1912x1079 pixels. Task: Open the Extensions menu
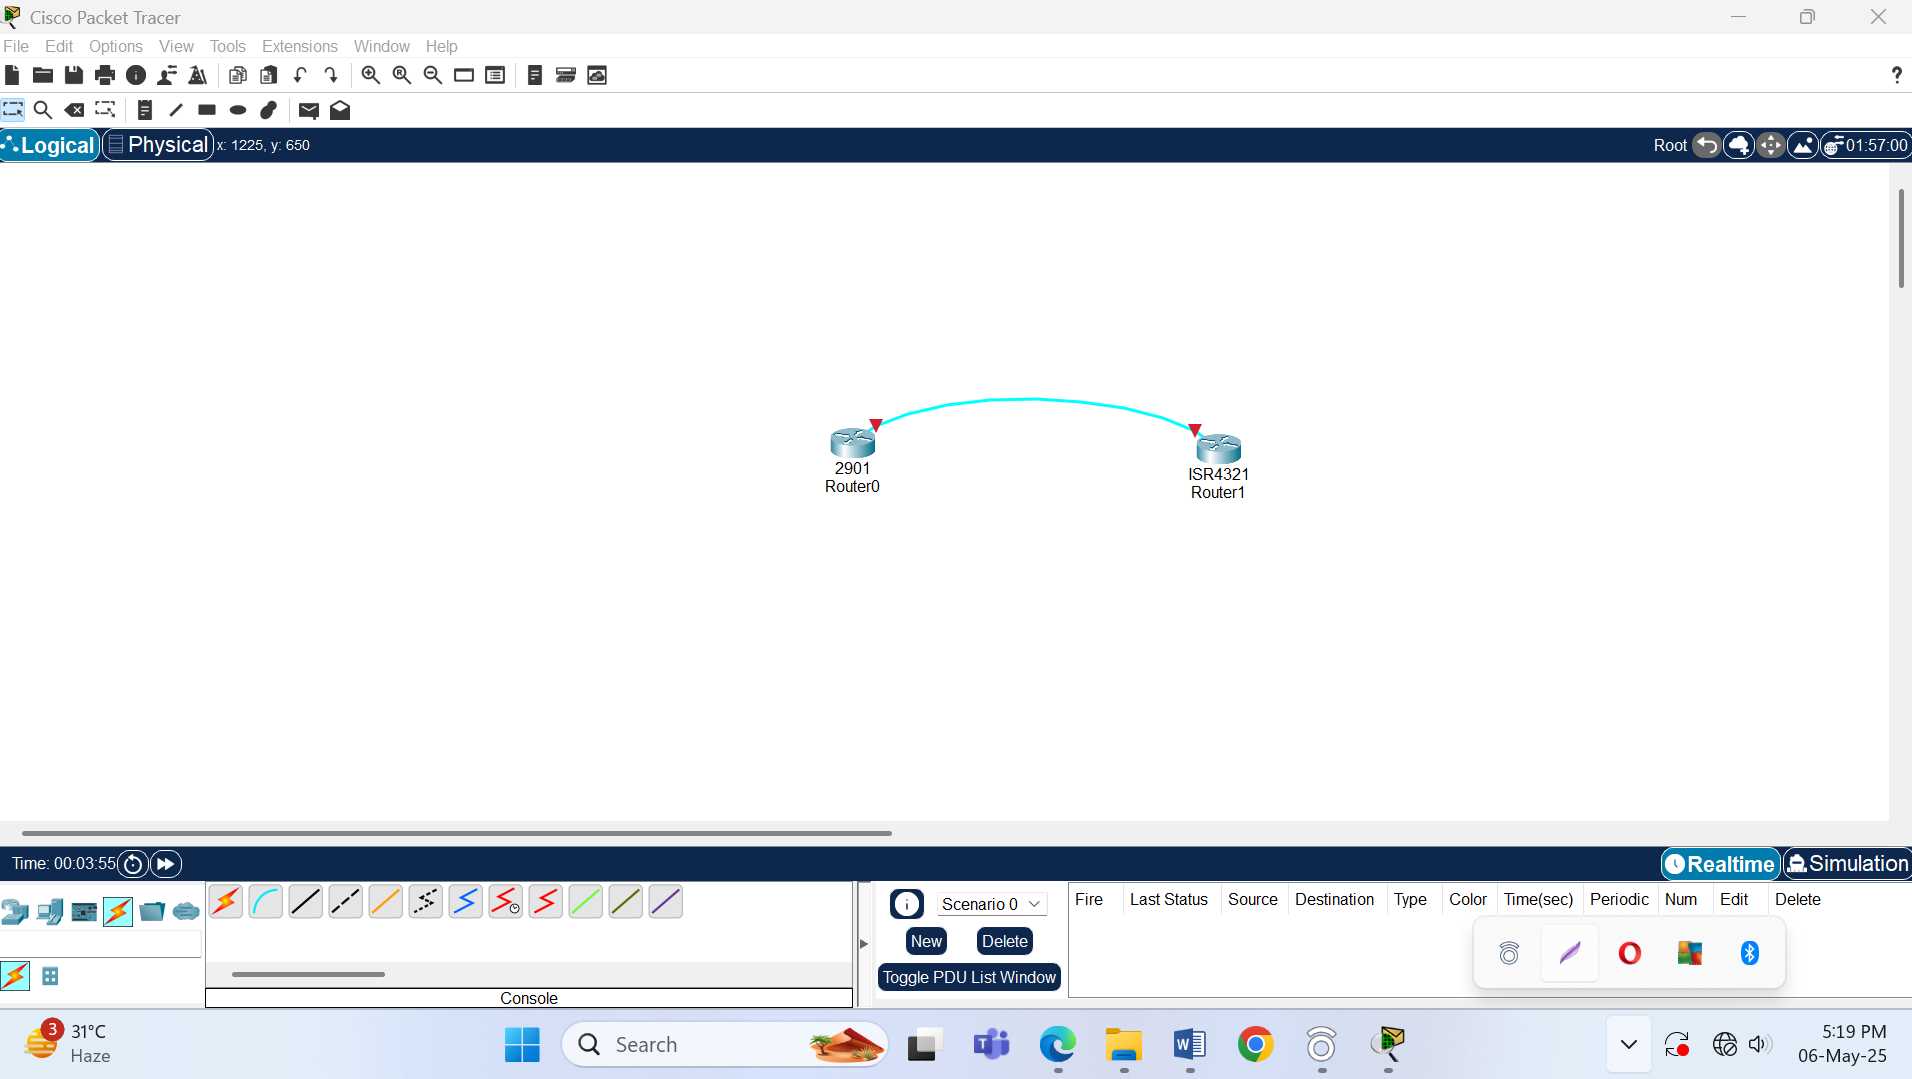(x=300, y=46)
